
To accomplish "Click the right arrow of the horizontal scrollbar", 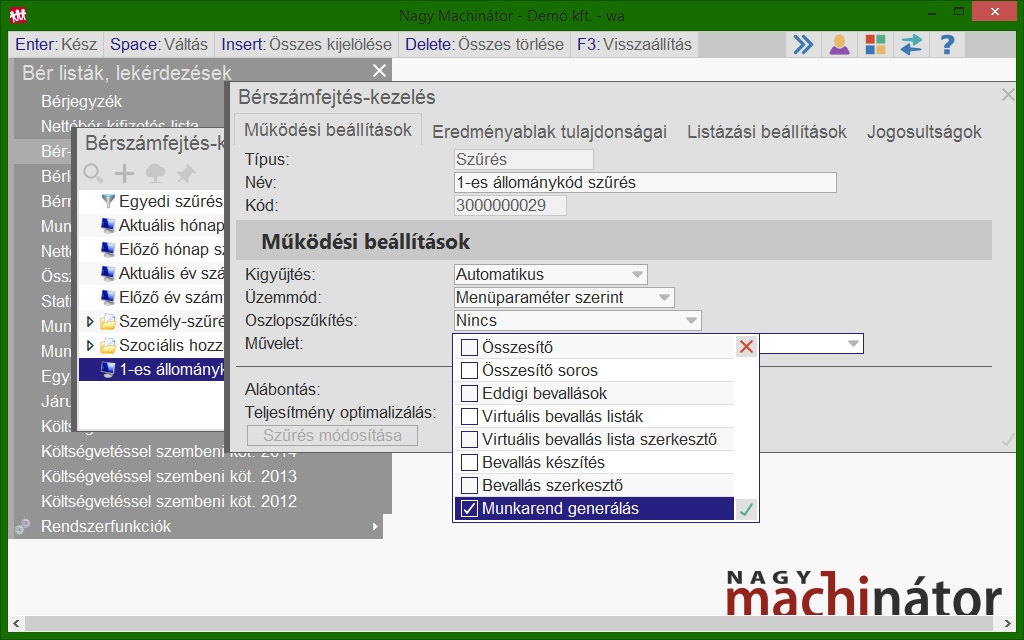I will (x=1008, y=623).
